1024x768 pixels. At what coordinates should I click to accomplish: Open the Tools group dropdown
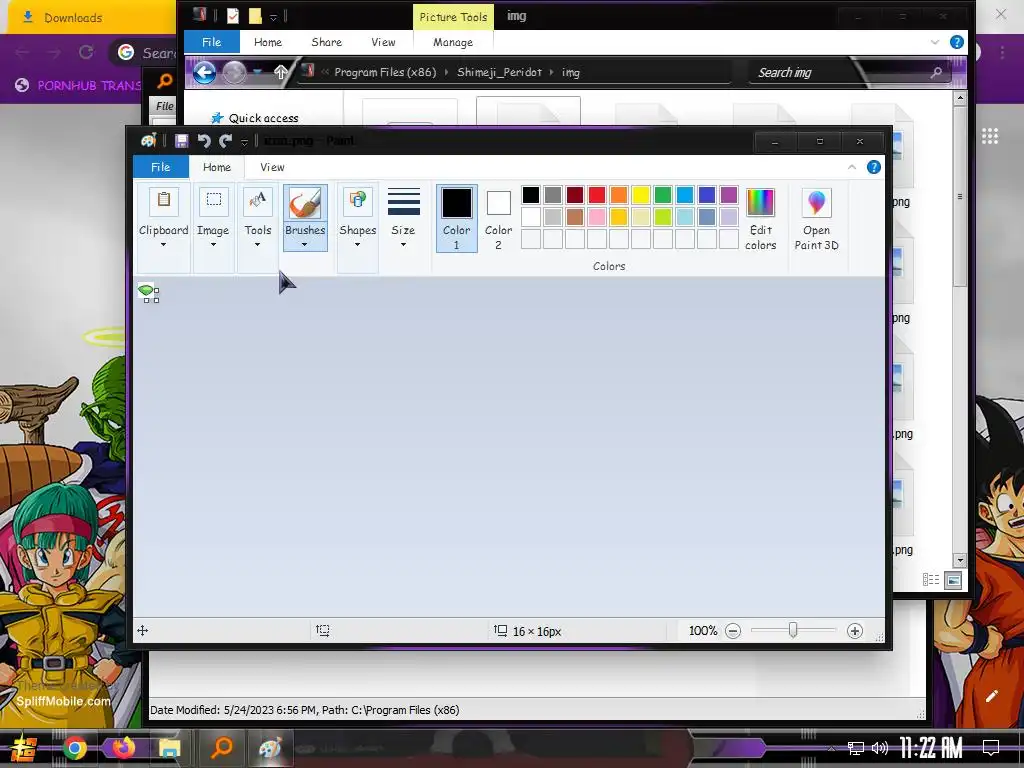pos(257,217)
